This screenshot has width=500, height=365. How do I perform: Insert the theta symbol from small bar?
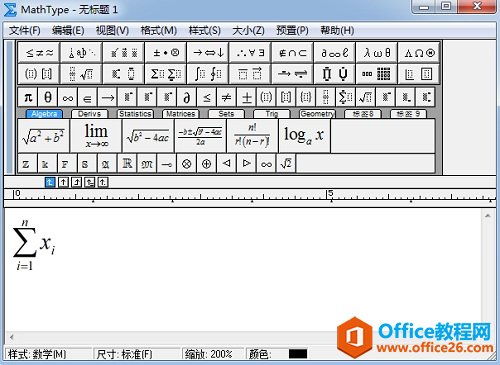pyautogui.click(x=48, y=97)
